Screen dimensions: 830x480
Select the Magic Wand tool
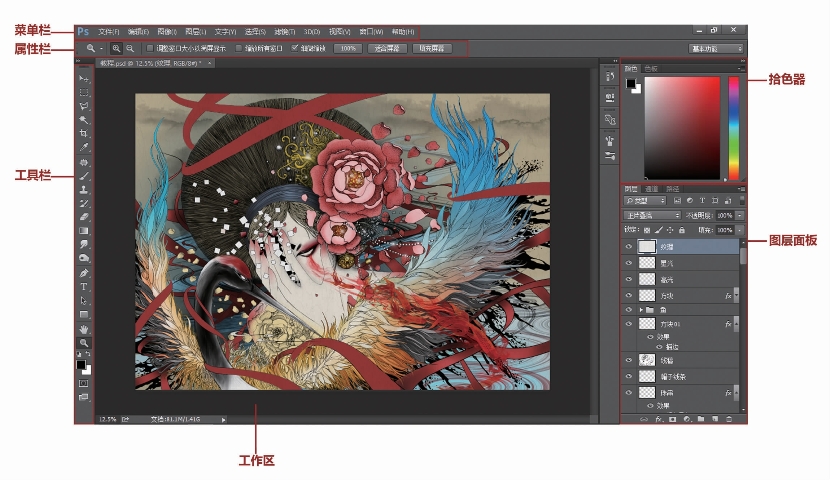click(84, 120)
